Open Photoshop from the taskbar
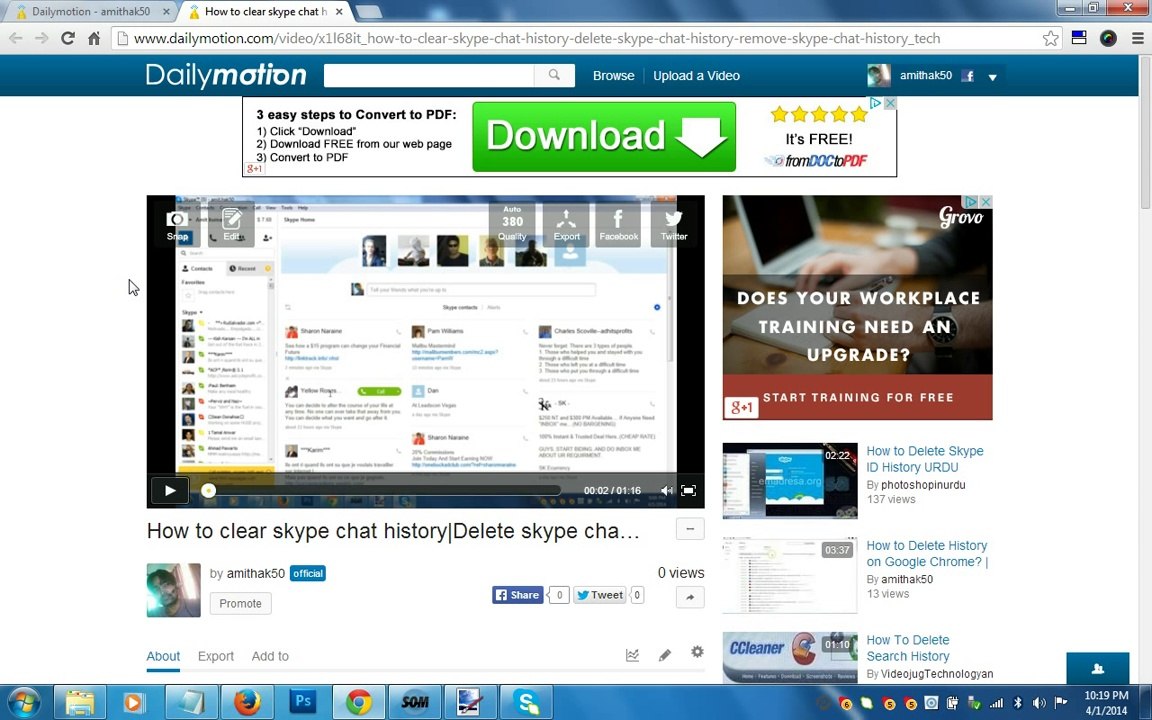 303,702
